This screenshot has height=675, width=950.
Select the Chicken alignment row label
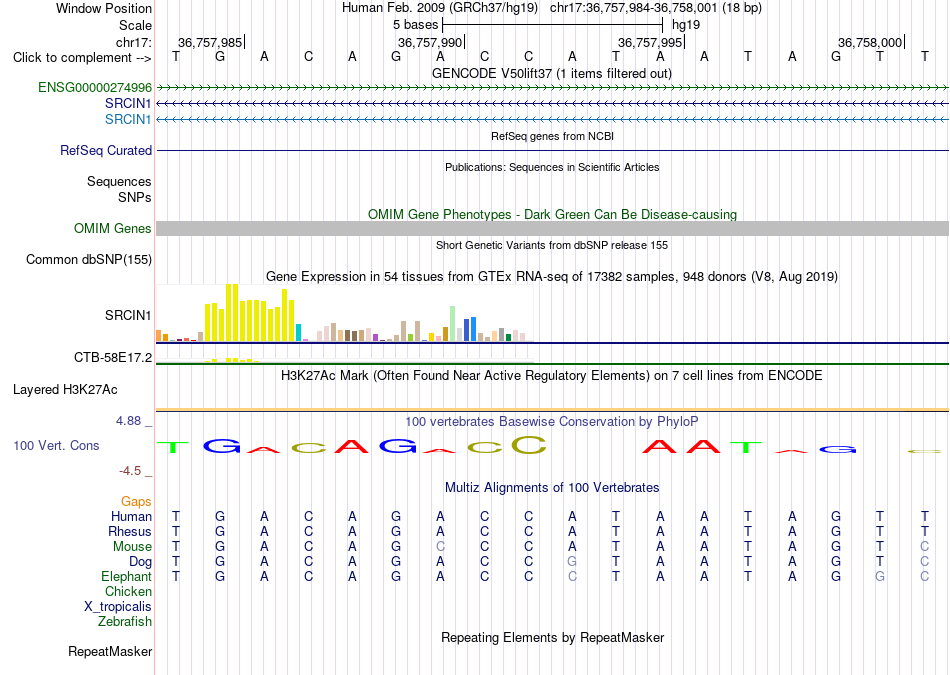tap(128, 591)
